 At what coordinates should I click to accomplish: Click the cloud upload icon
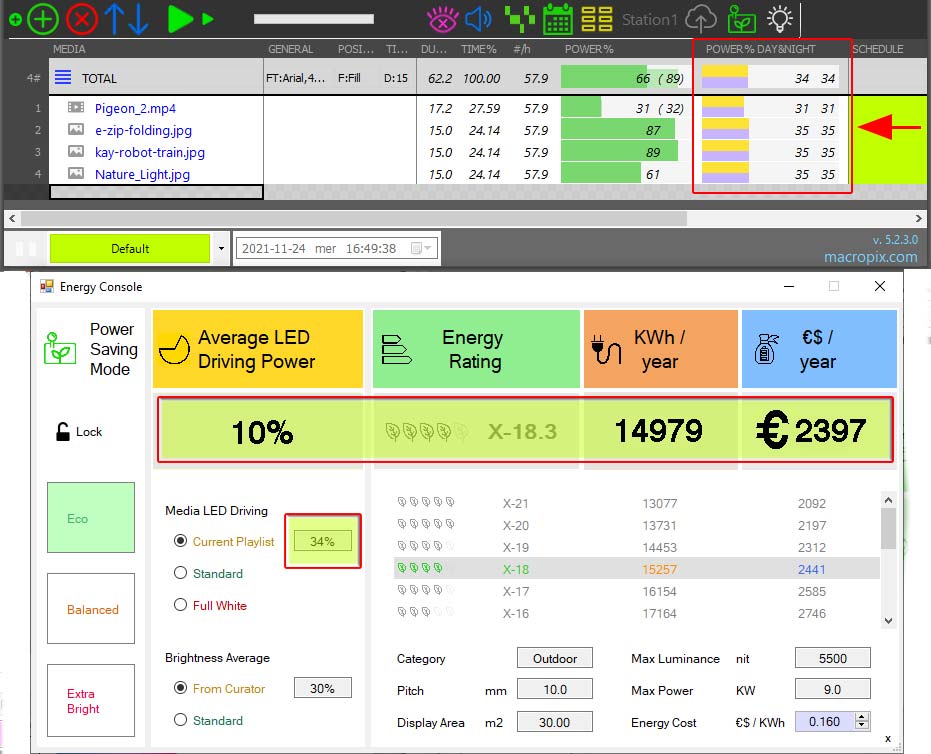pos(702,18)
